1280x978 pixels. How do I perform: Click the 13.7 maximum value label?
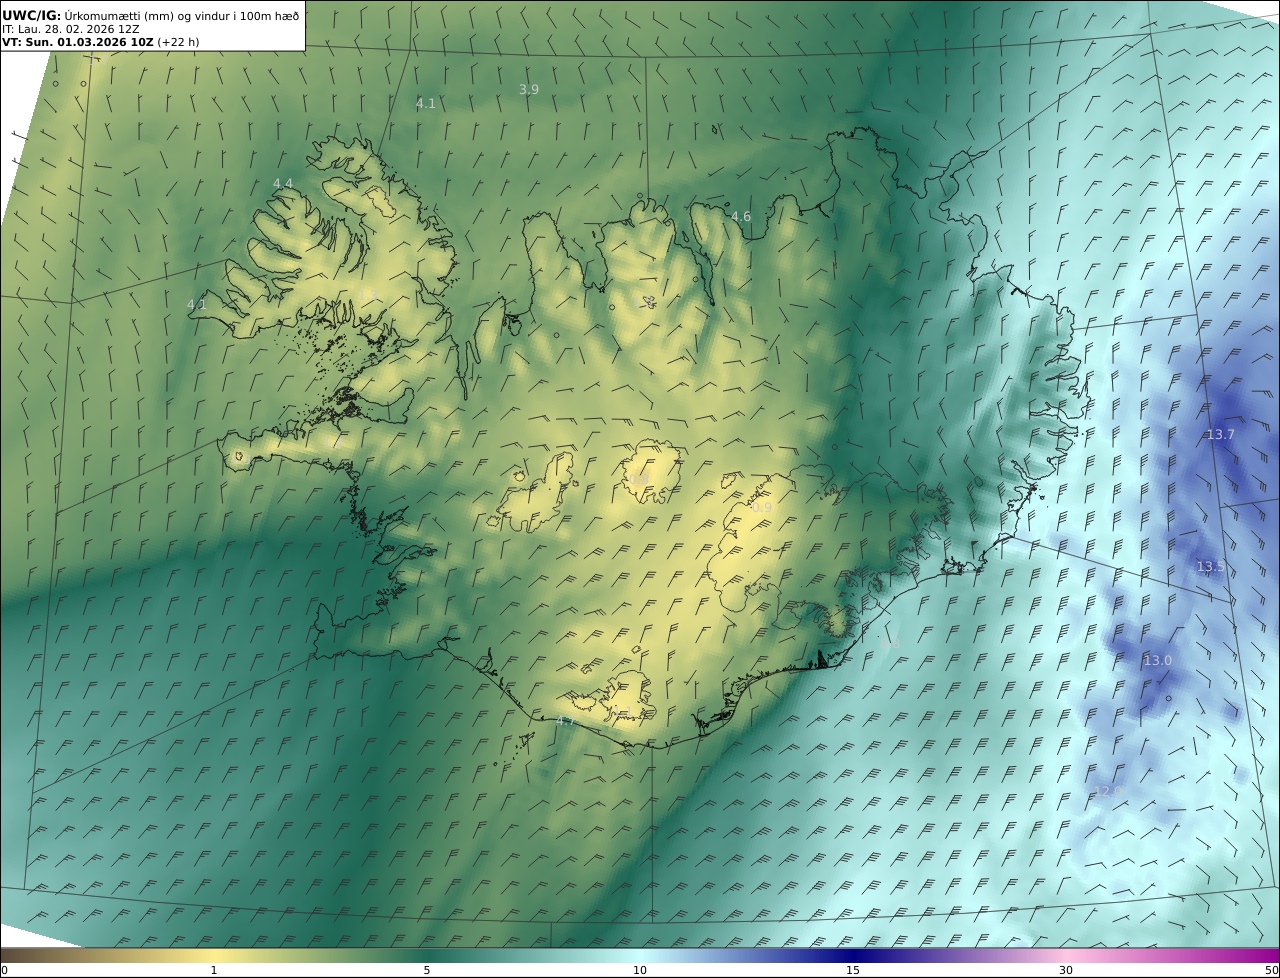coord(1221,434)
